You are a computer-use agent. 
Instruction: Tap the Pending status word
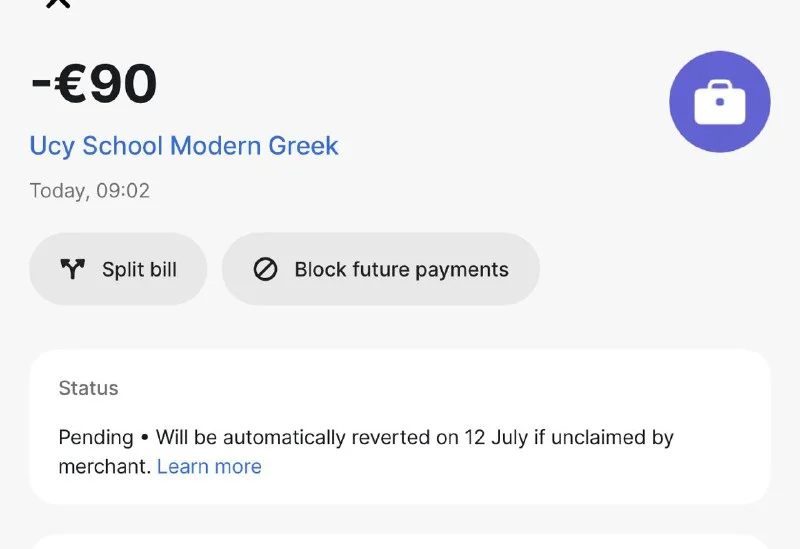coord(96,438)
